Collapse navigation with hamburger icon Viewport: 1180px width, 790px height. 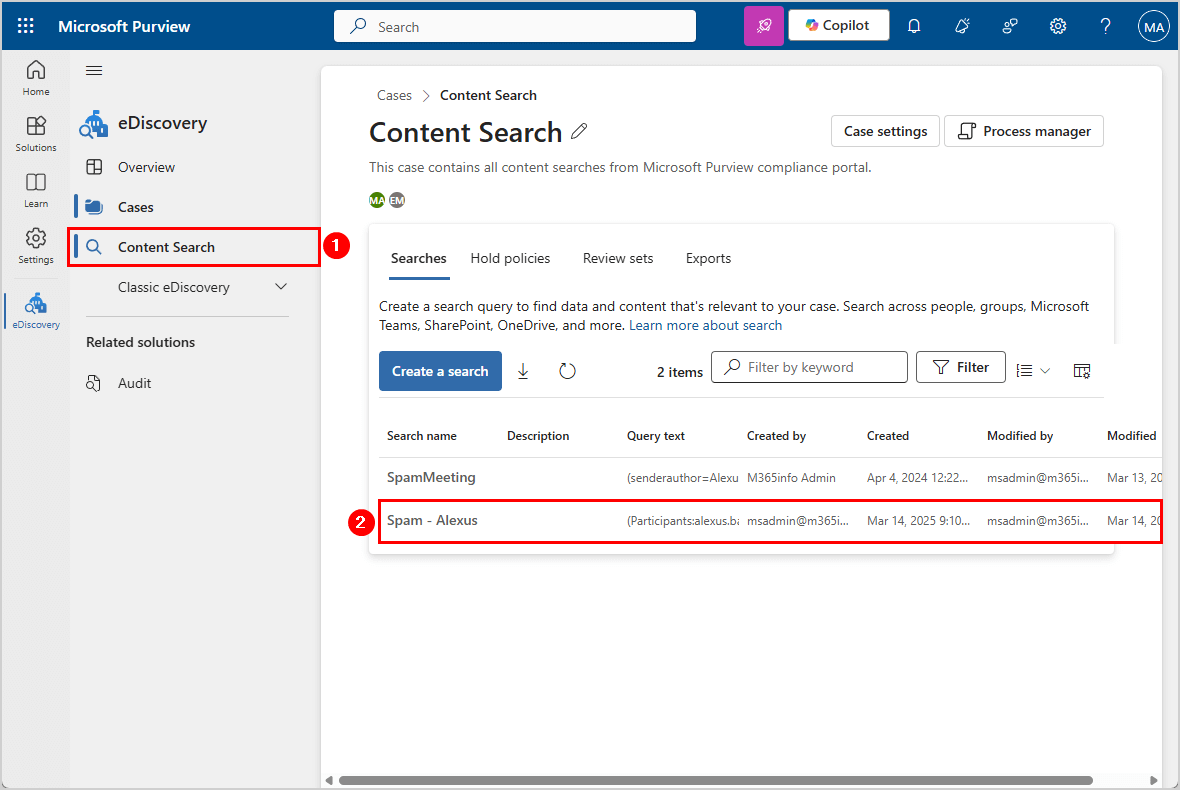click(94, 71)
